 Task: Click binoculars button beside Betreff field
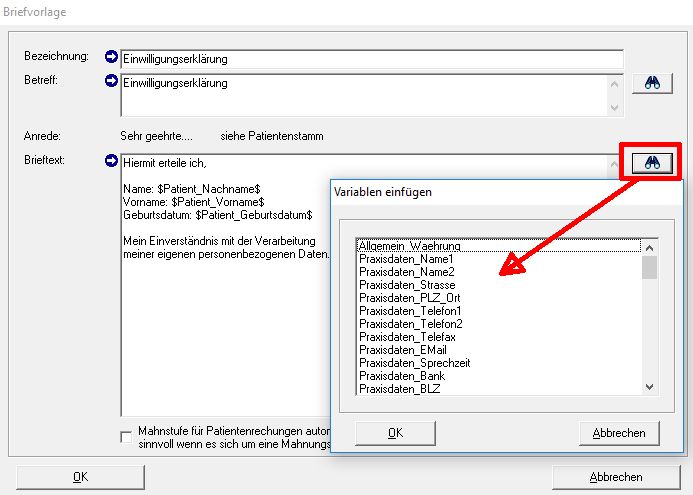[x=651, y=84]
